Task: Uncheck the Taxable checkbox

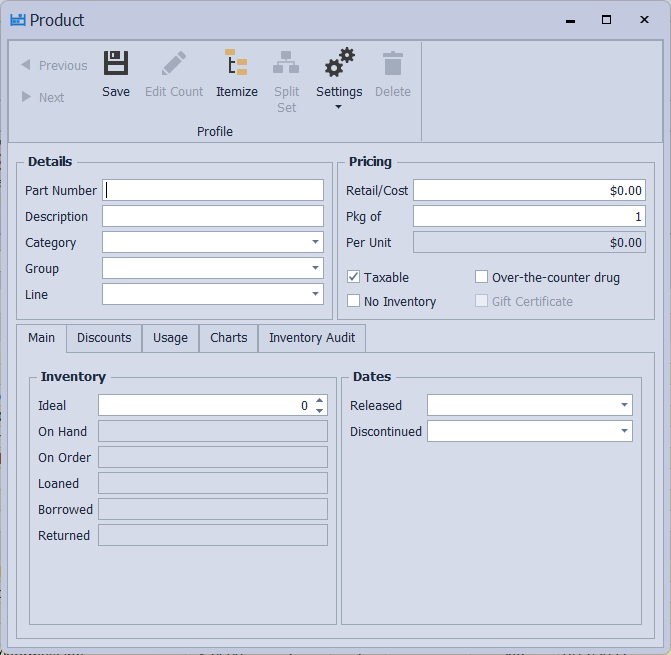Action: [354, 277]
